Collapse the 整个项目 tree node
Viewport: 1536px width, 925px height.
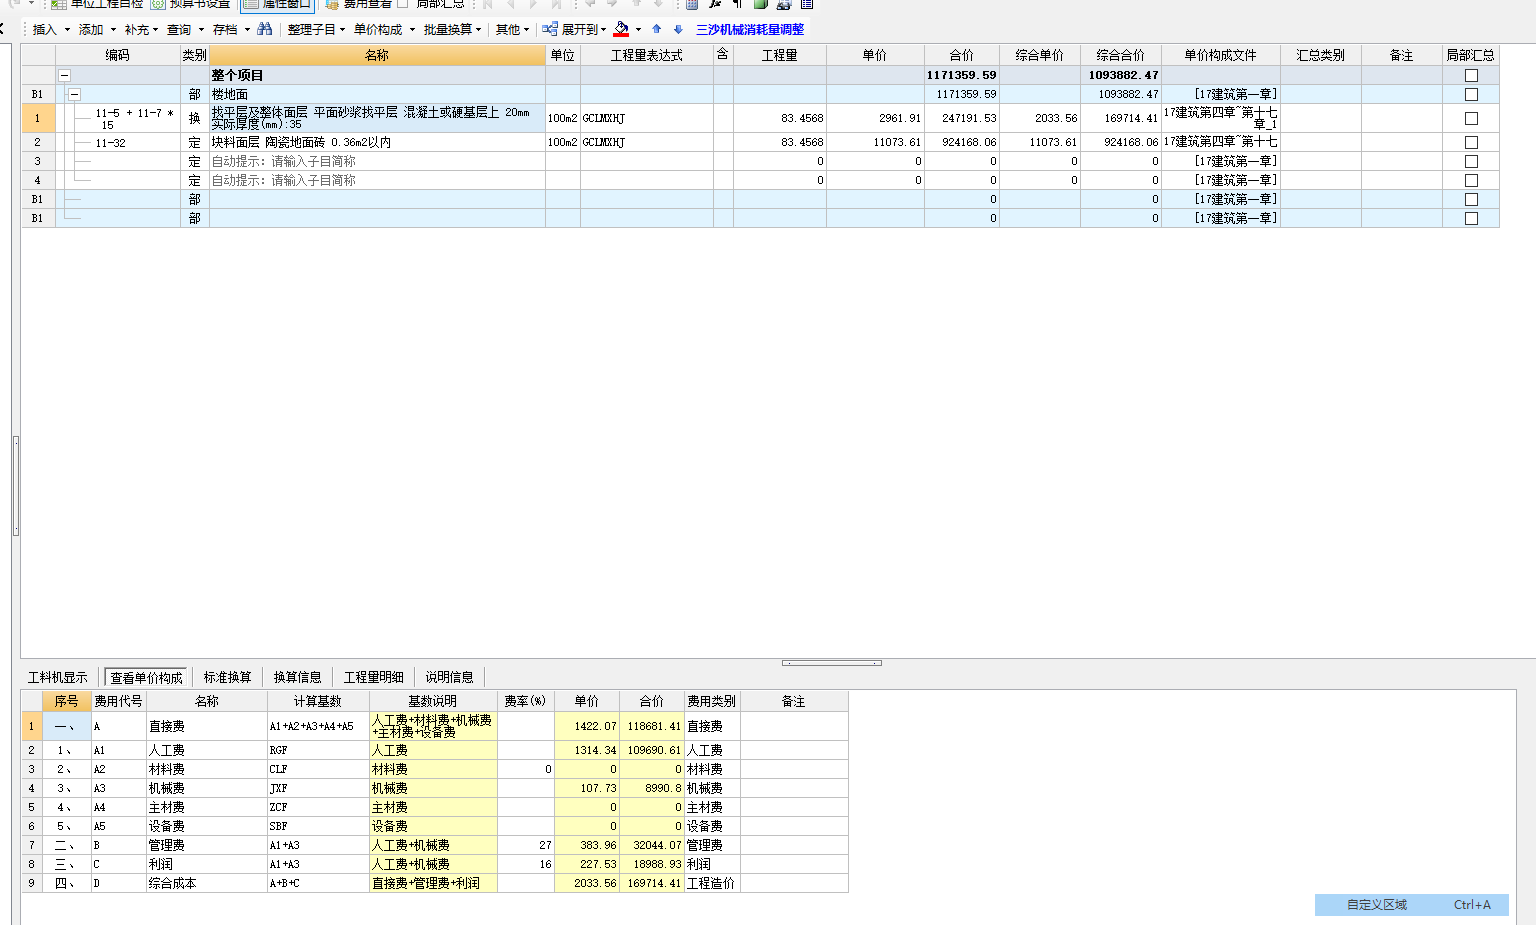pyautogui.click(x=65, y=75)
